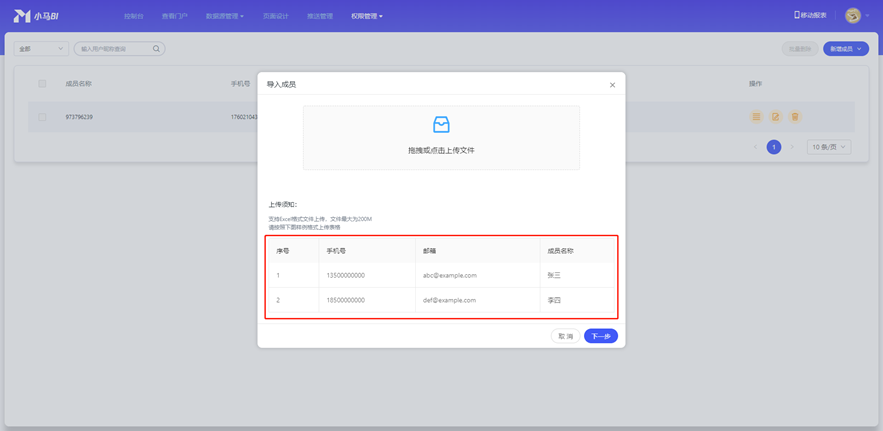Check the checkbox for member 973796239
This screenshot has height=431, width=883.
42,117
